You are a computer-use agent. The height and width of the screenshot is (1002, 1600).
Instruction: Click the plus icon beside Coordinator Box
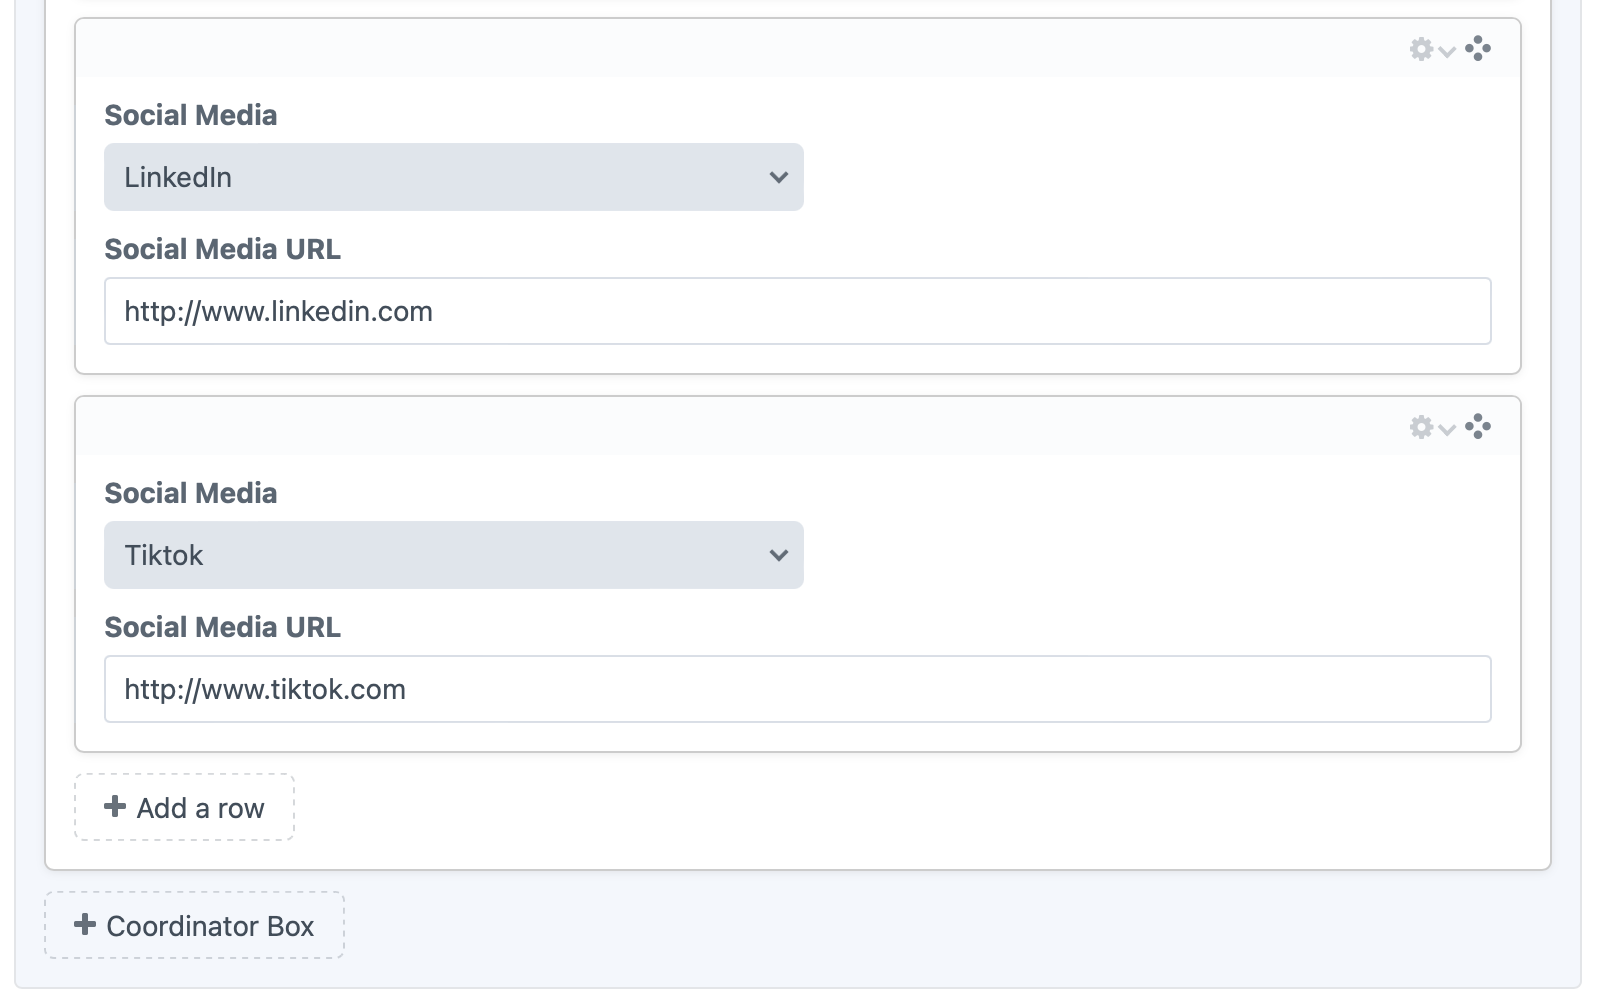click(x=85, y=924)
